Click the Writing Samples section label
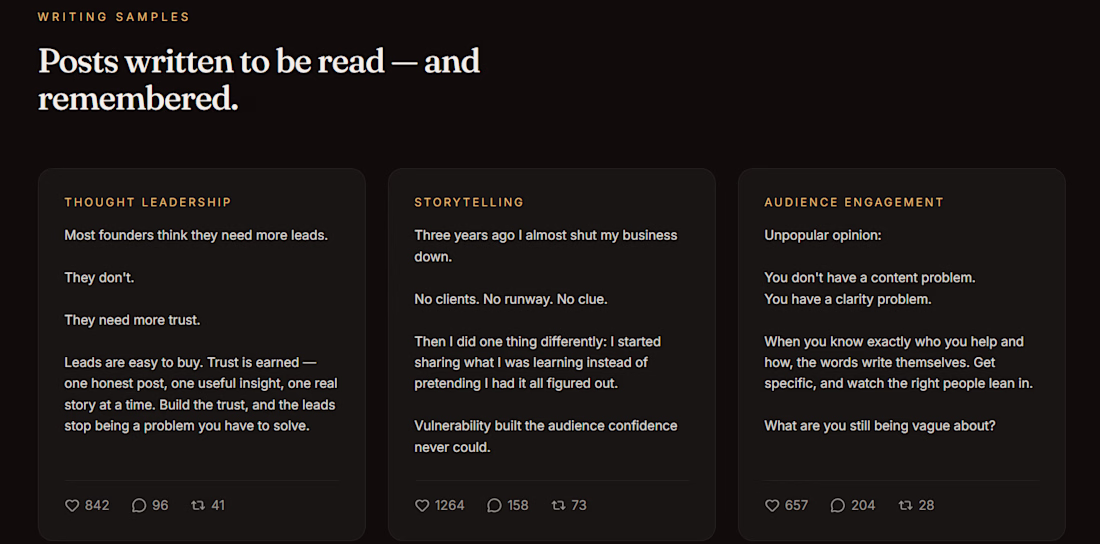Screen dimensions: 1100x544 (114, 17)
